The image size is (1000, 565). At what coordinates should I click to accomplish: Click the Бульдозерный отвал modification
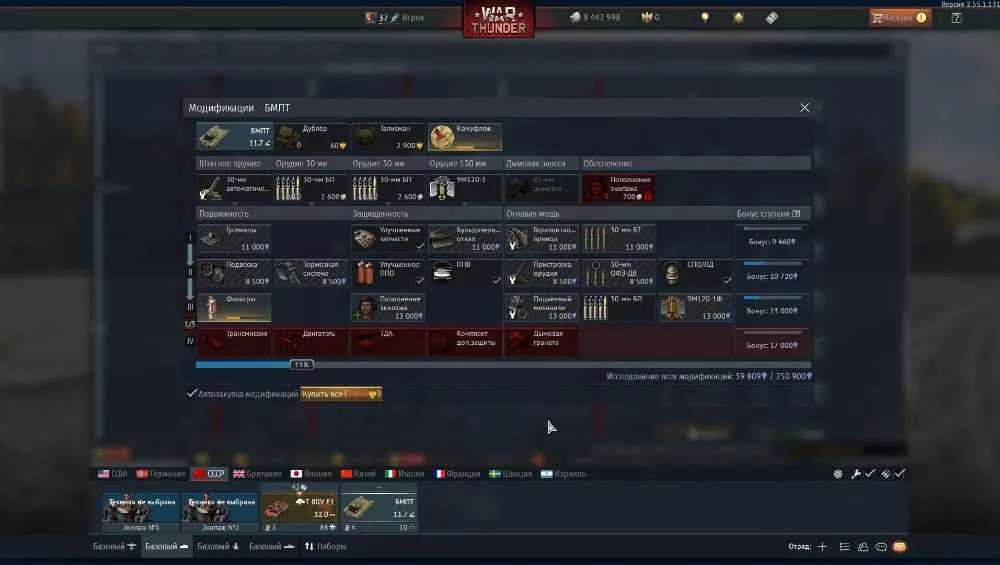(465, 238)
